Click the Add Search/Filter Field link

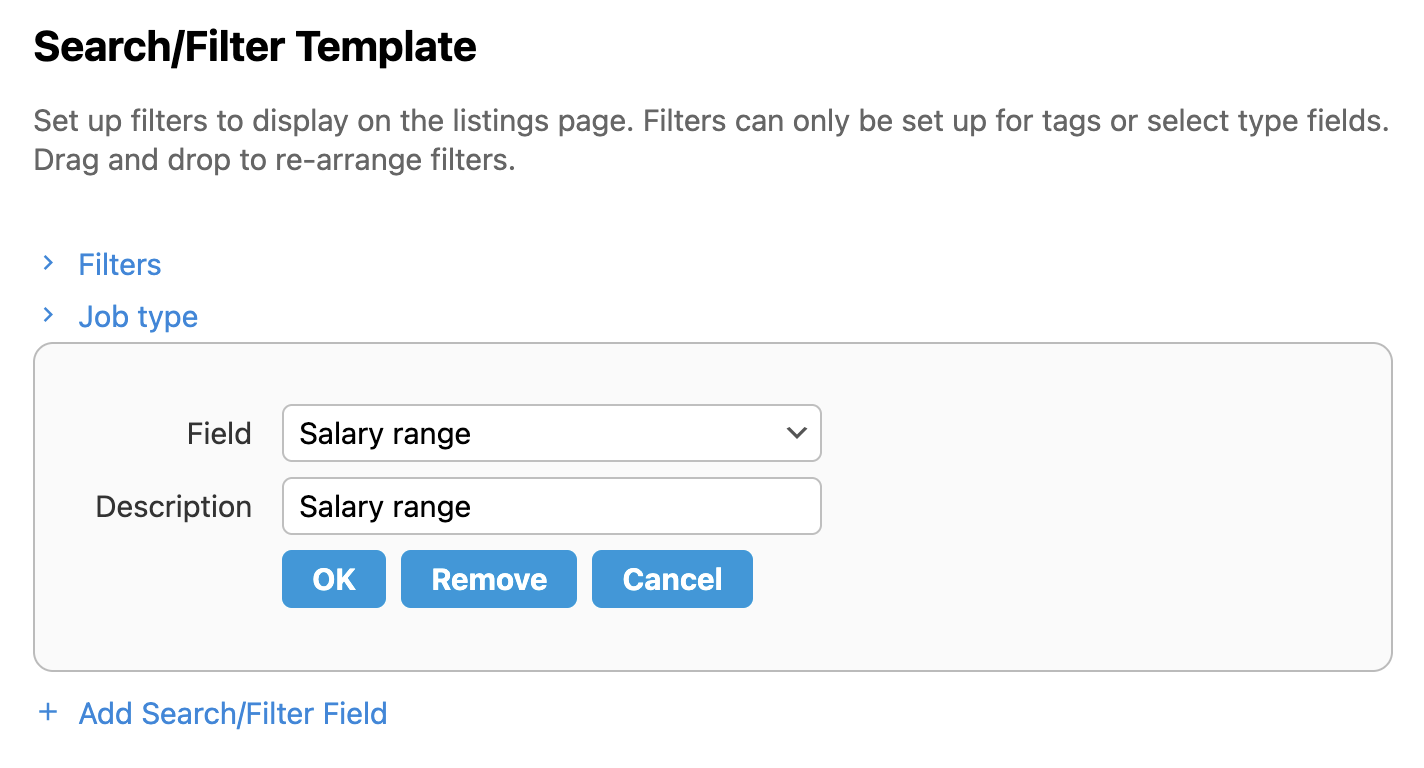point(232,714)
